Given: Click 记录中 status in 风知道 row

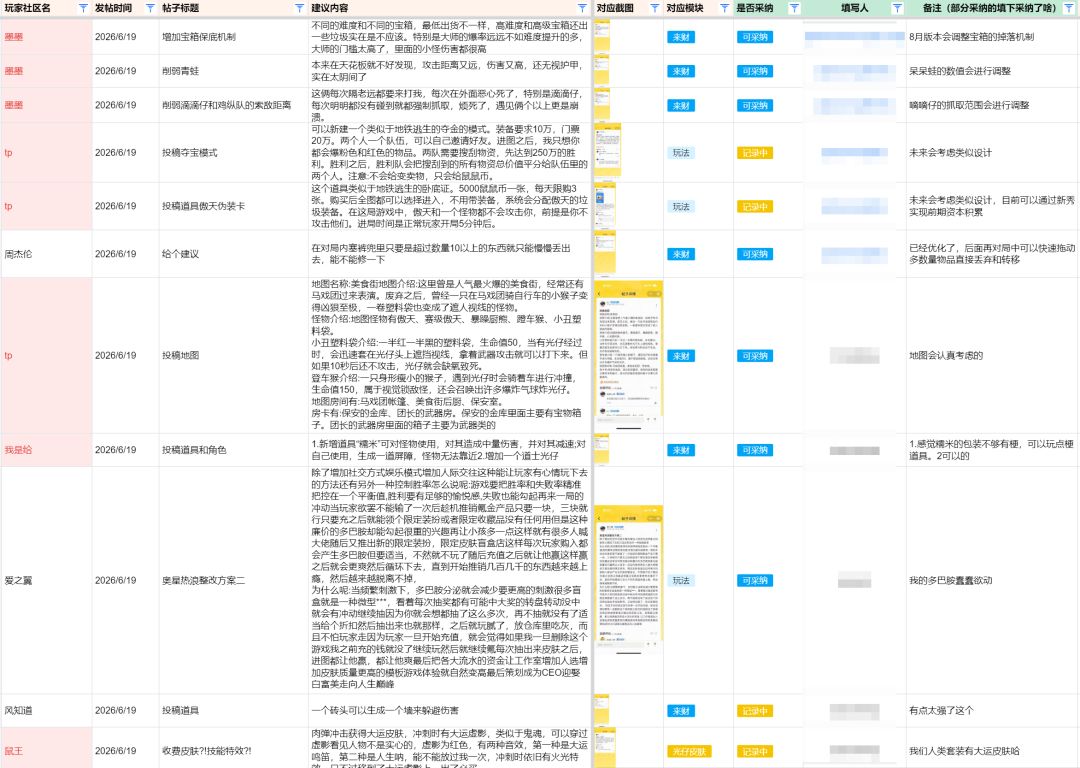Looking at the screenshot, I should (x=755, y=711).
